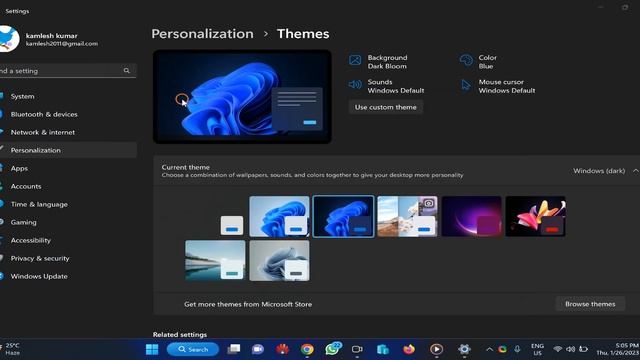Open the Background Dark Bloom setting
Screen dimensions: 640x360
pyautogui.click(x=378, y=62)
